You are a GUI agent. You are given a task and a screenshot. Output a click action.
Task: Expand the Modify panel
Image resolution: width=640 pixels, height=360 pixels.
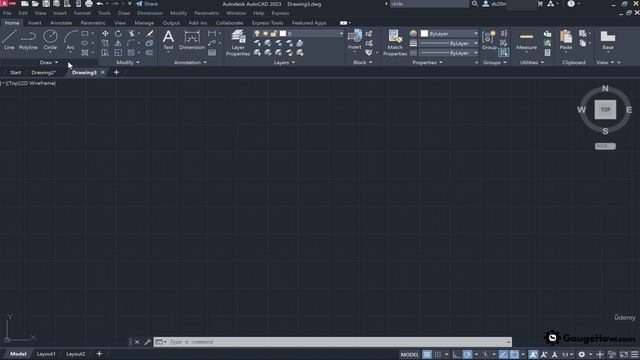pyautogui.click(x=128, y=62)
